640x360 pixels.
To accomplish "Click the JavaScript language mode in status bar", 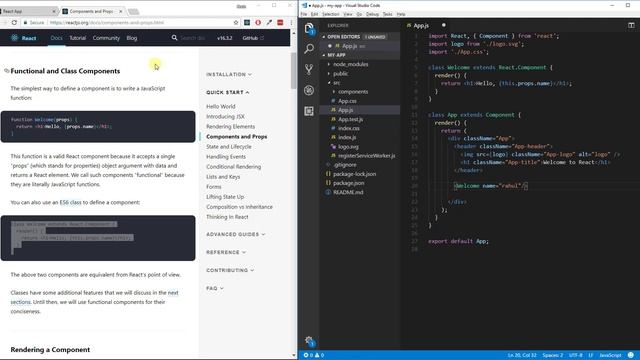I will (x=610, y=355).
